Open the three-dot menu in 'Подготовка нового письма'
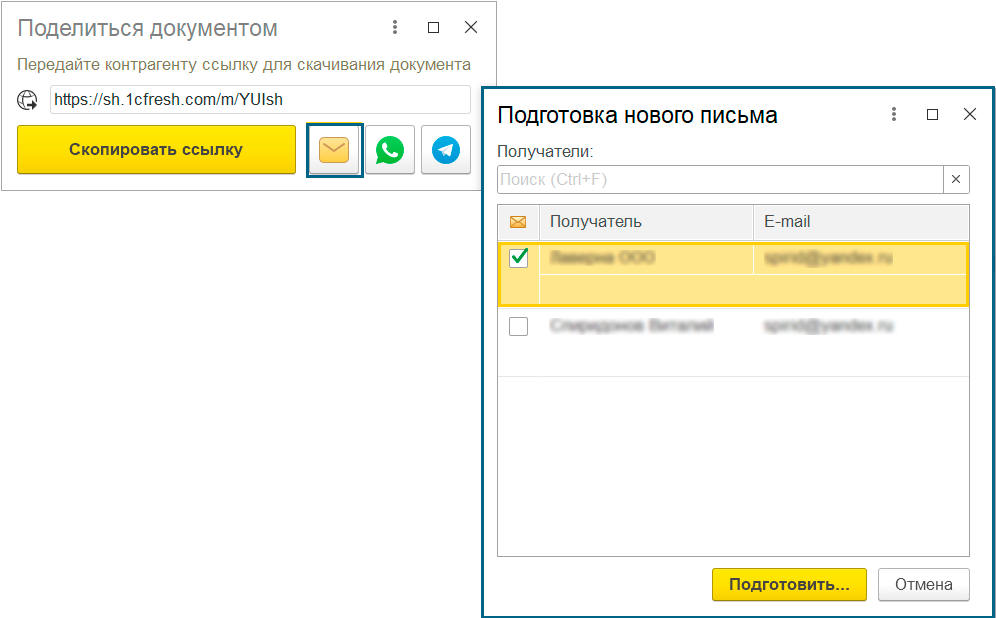 (x=893, y=114)
